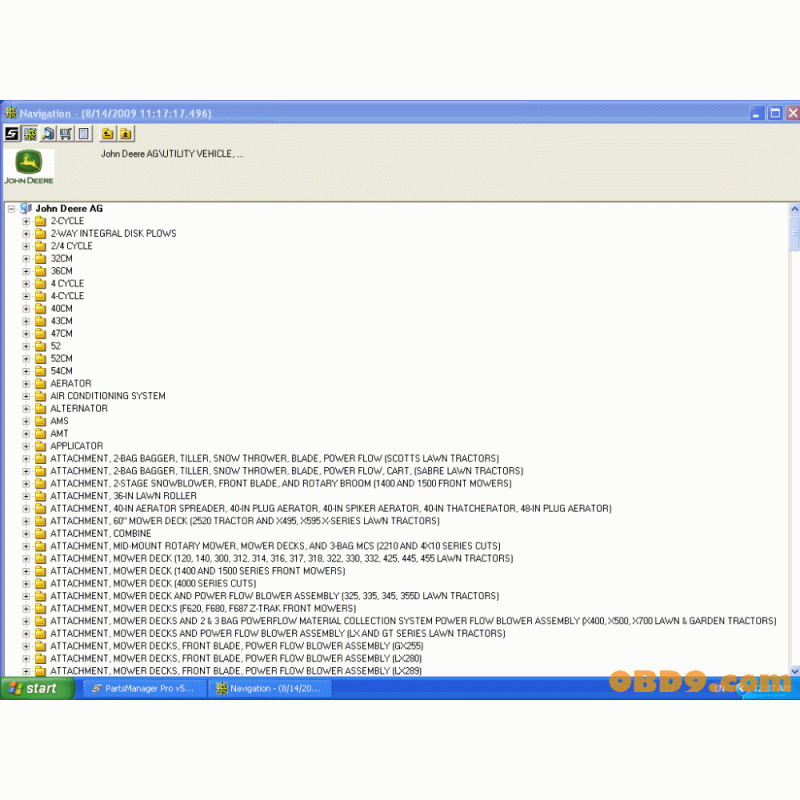This screenshot has height=800, width=800.
Task: Select the APPLICATOR tree item
Action: (x=77, y=446)
